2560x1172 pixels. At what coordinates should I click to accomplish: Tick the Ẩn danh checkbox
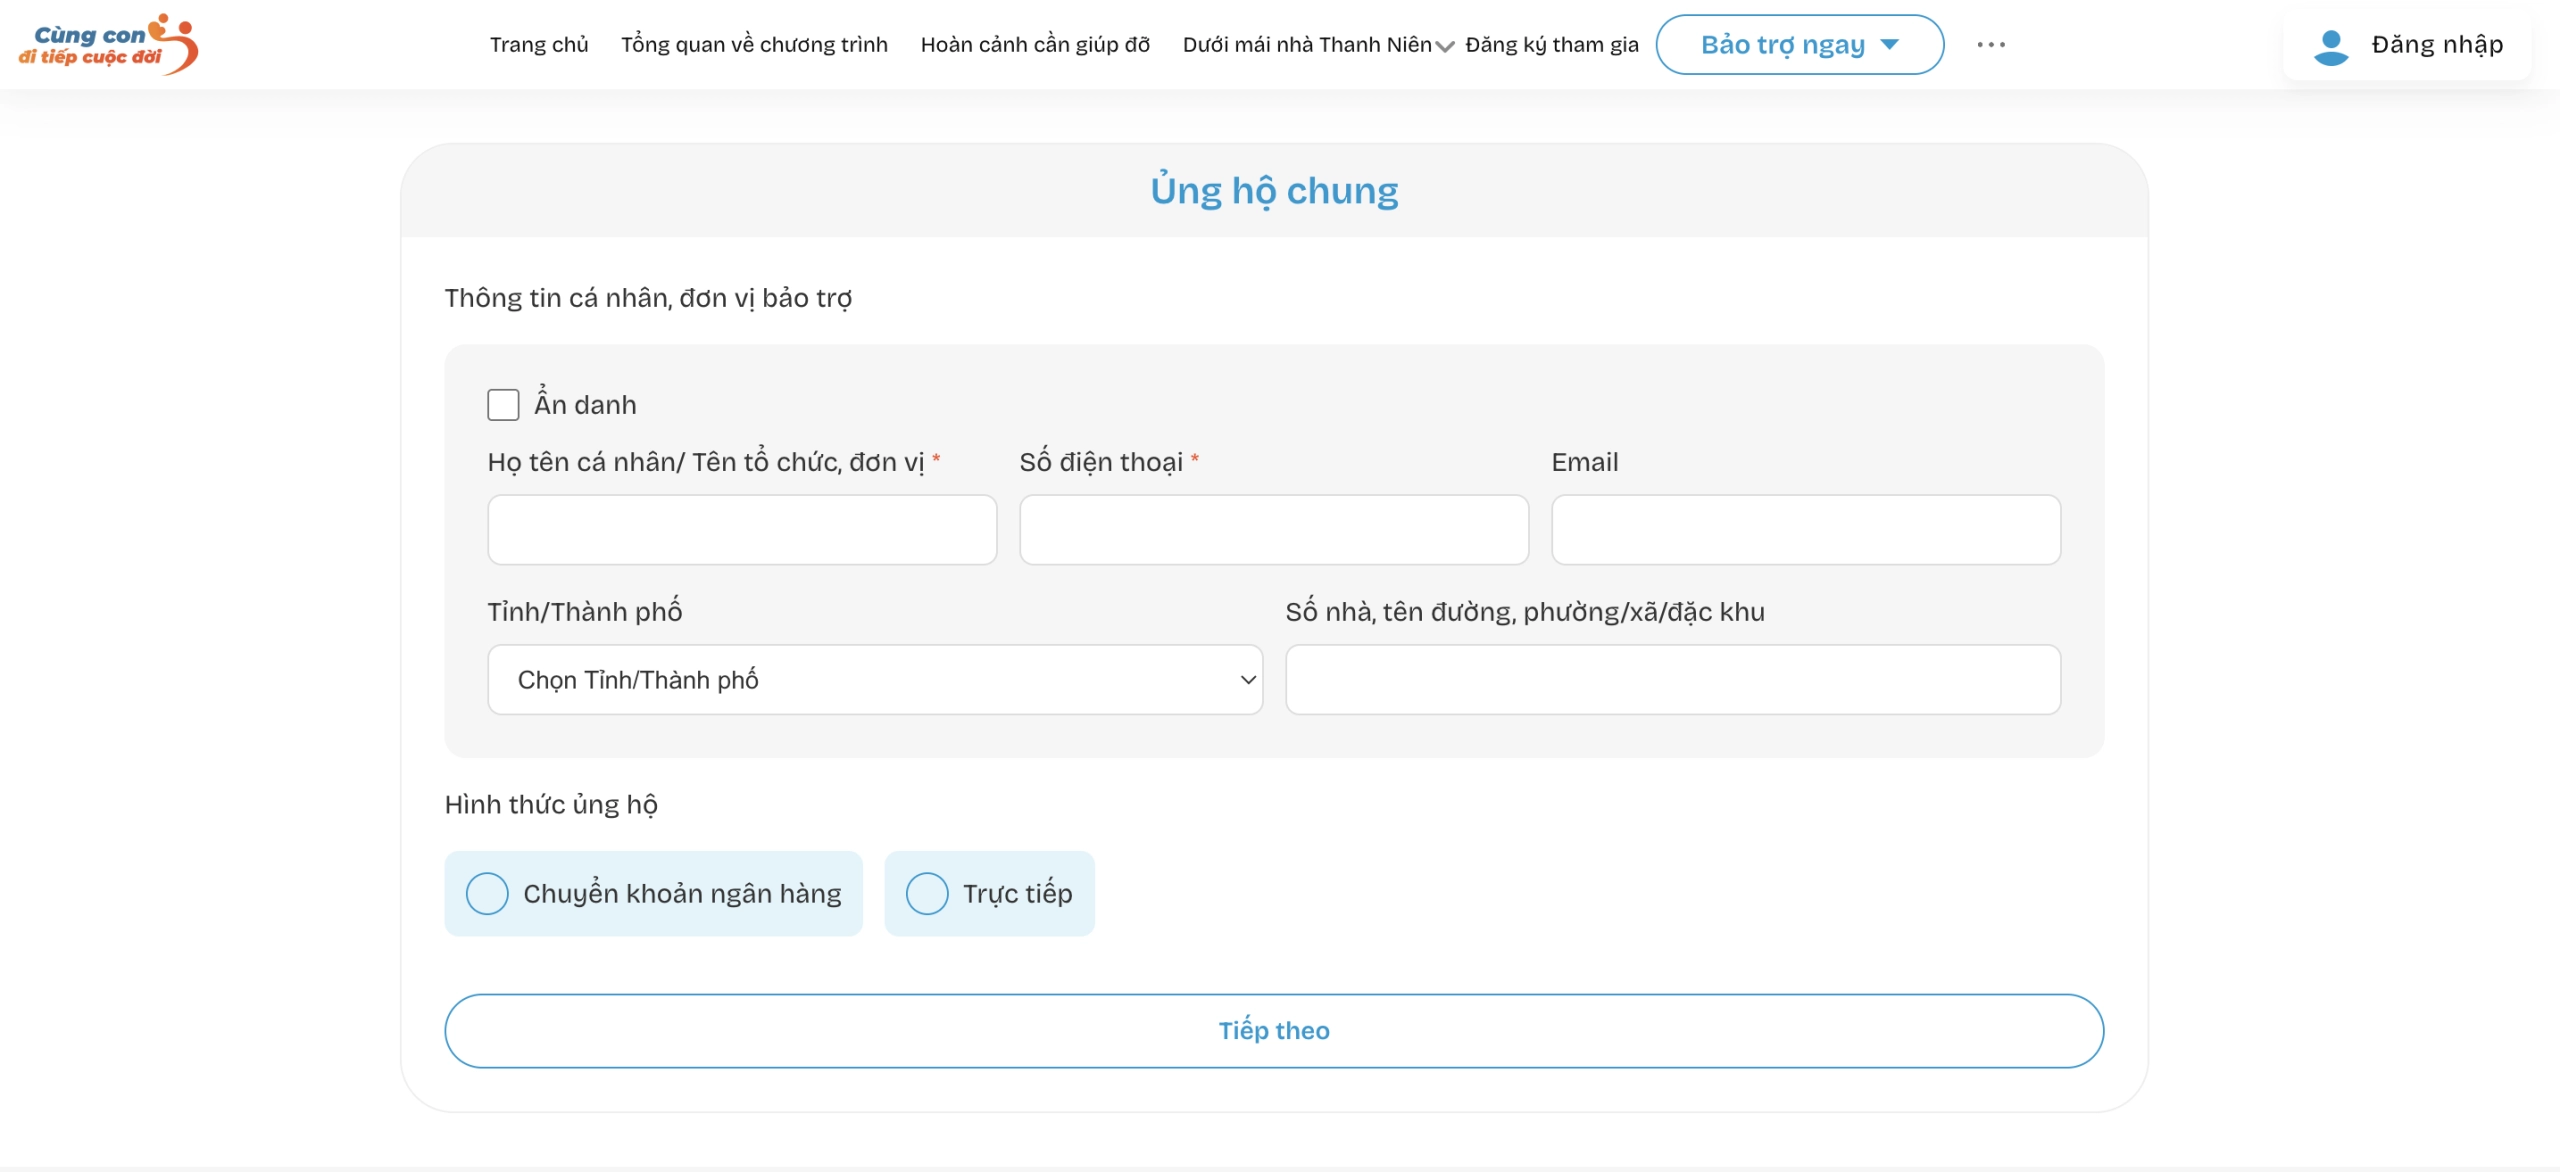(x=503, y=405)
